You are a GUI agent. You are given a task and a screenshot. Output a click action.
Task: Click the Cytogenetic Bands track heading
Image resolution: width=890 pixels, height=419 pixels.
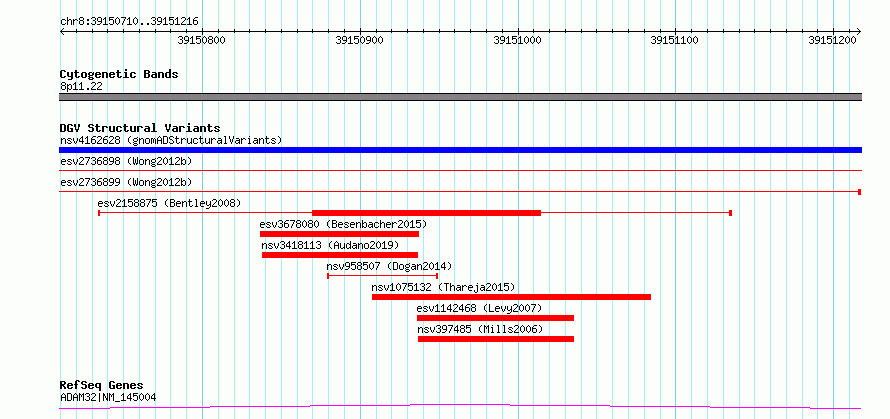coord(119,74)
